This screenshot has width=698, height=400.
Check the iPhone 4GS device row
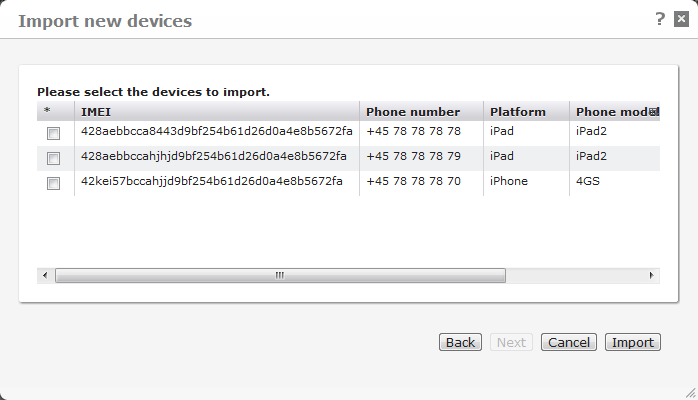click(x=54, y=183)
